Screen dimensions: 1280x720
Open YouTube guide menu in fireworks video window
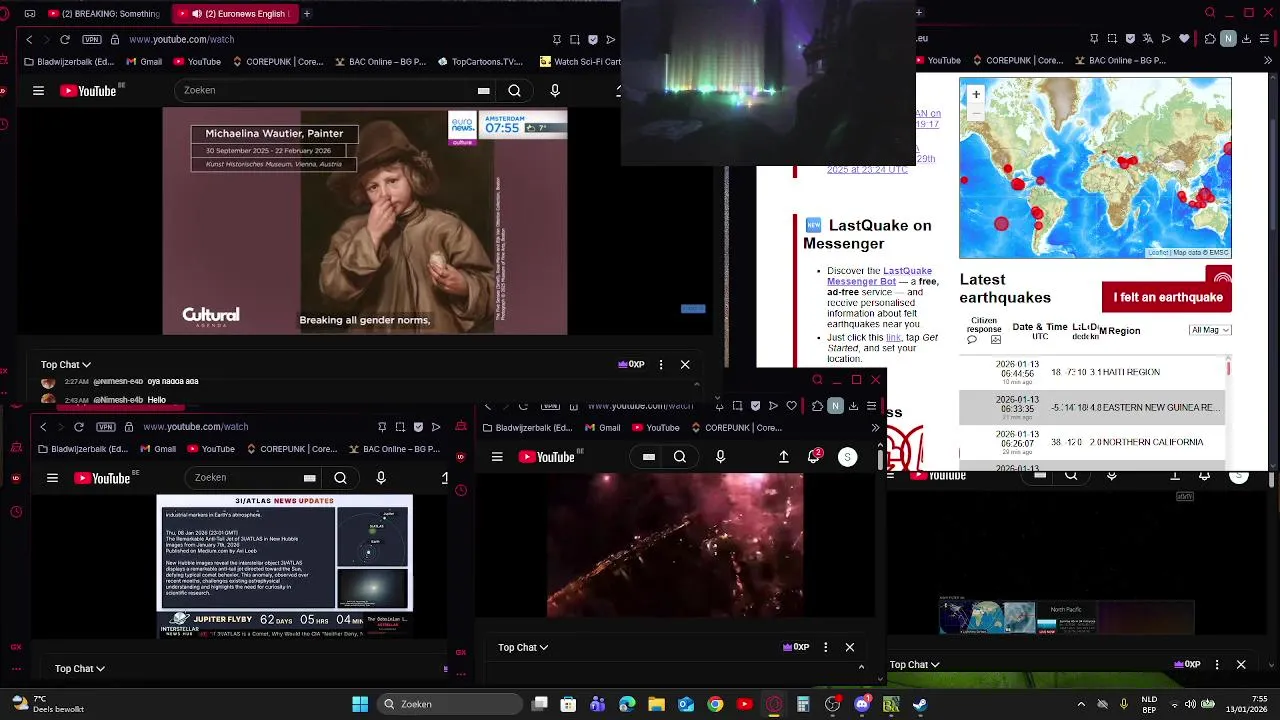(x=497, y=457)
